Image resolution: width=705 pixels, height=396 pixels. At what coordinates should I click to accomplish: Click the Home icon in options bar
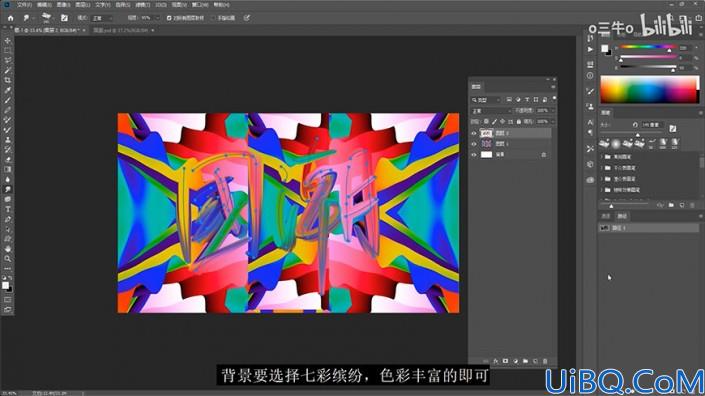(x=11, y=18)
